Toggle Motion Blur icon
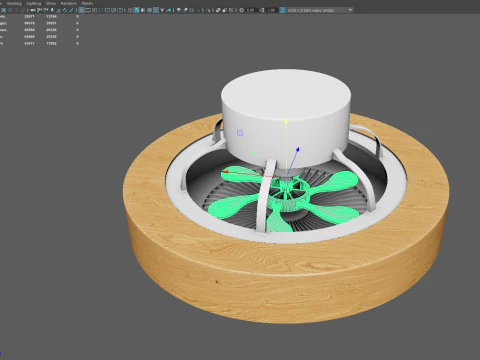The image size is (480, 360). 185,10
